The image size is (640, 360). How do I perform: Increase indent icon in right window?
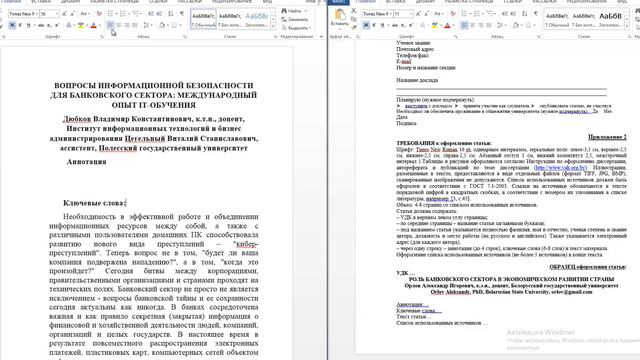point(513,14)
